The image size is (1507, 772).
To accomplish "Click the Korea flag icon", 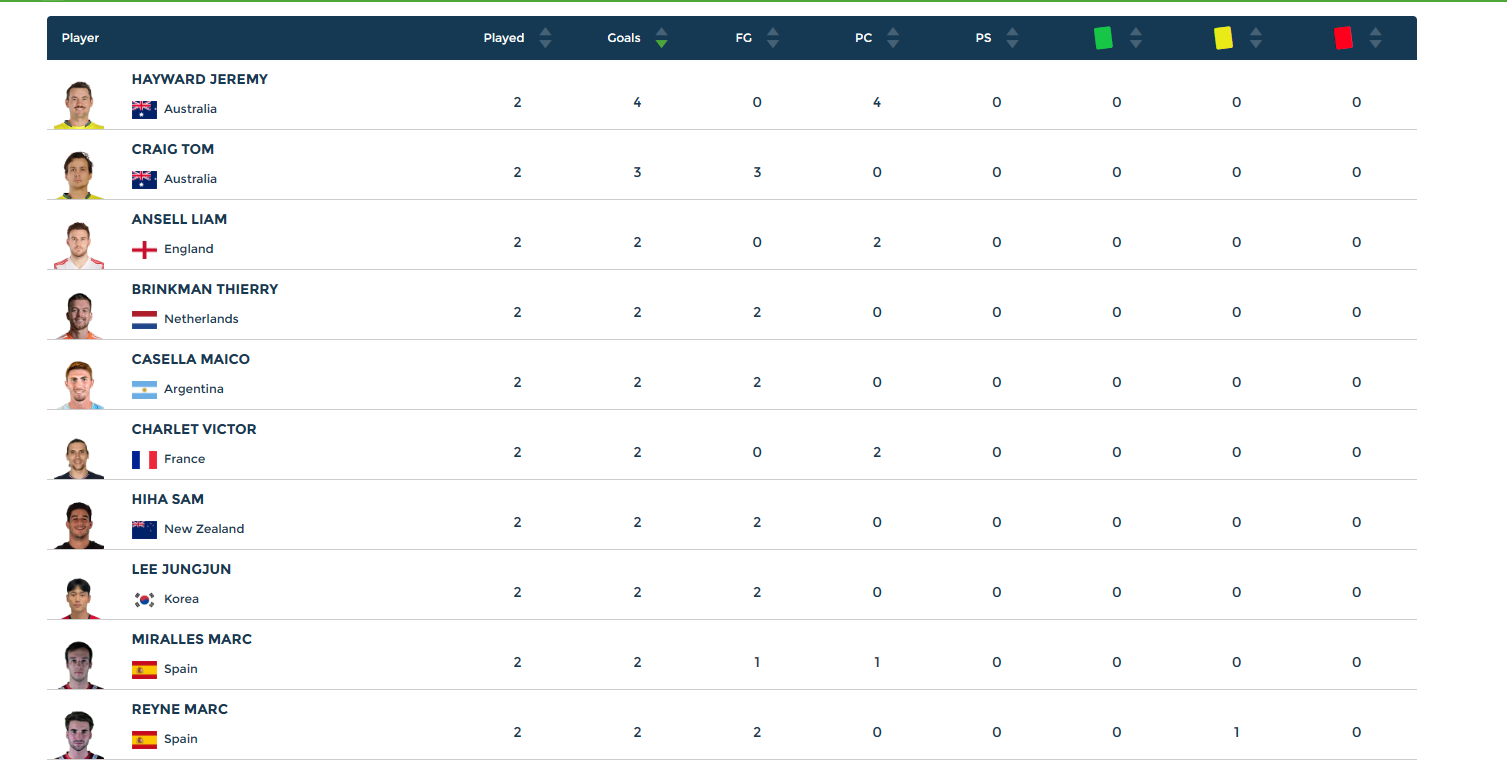I will tap(144, 599).
